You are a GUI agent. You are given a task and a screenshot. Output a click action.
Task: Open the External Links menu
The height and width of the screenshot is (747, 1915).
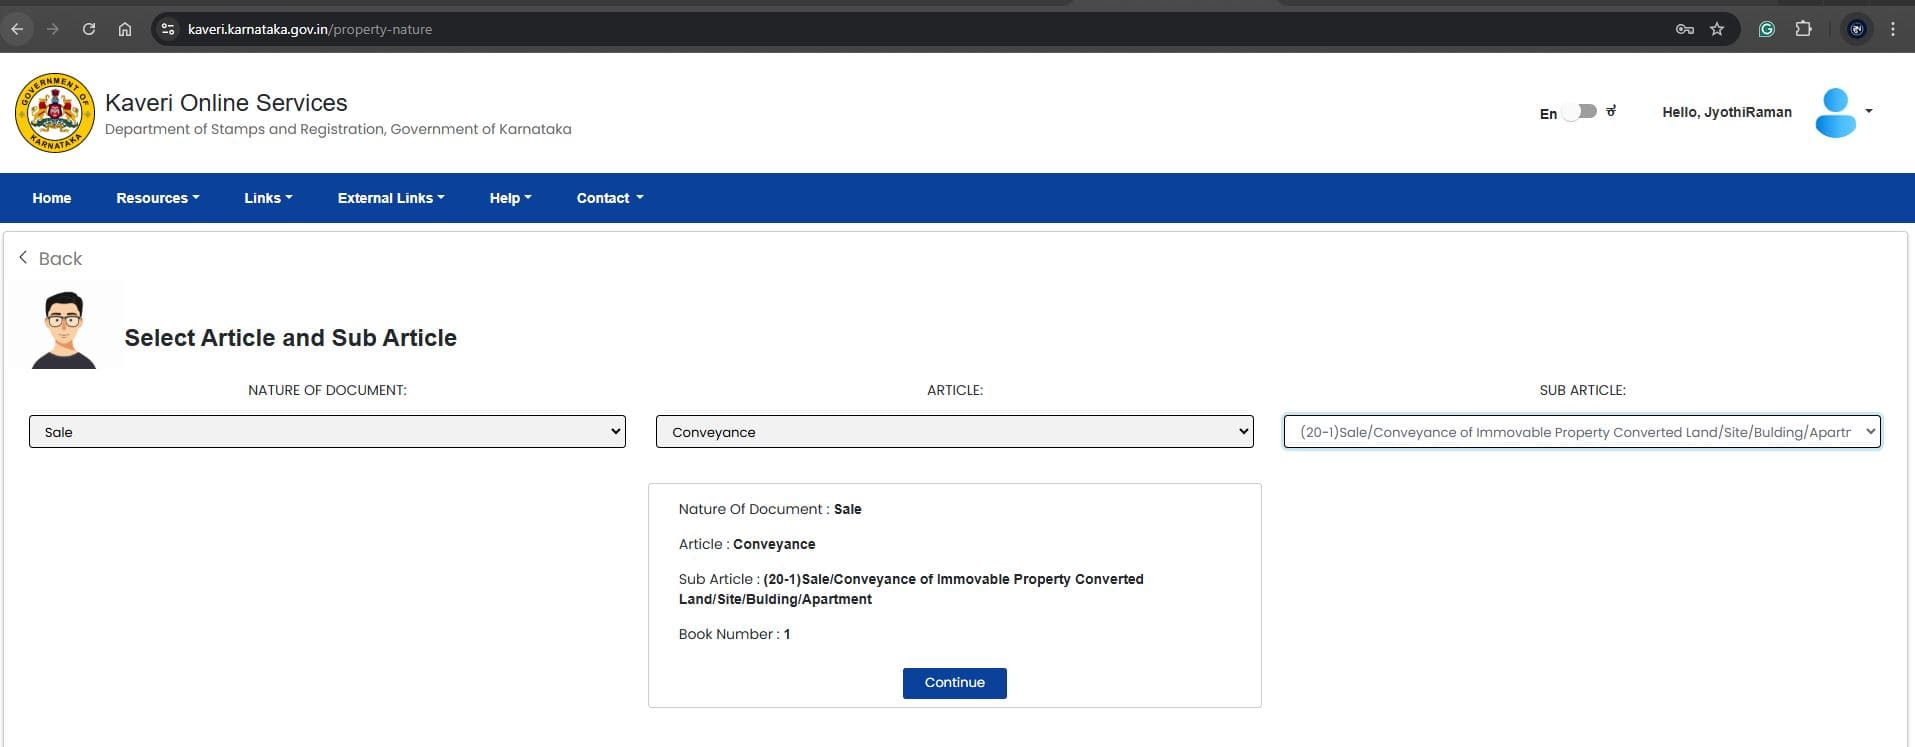pyautogui.click(x=390, y=198)
